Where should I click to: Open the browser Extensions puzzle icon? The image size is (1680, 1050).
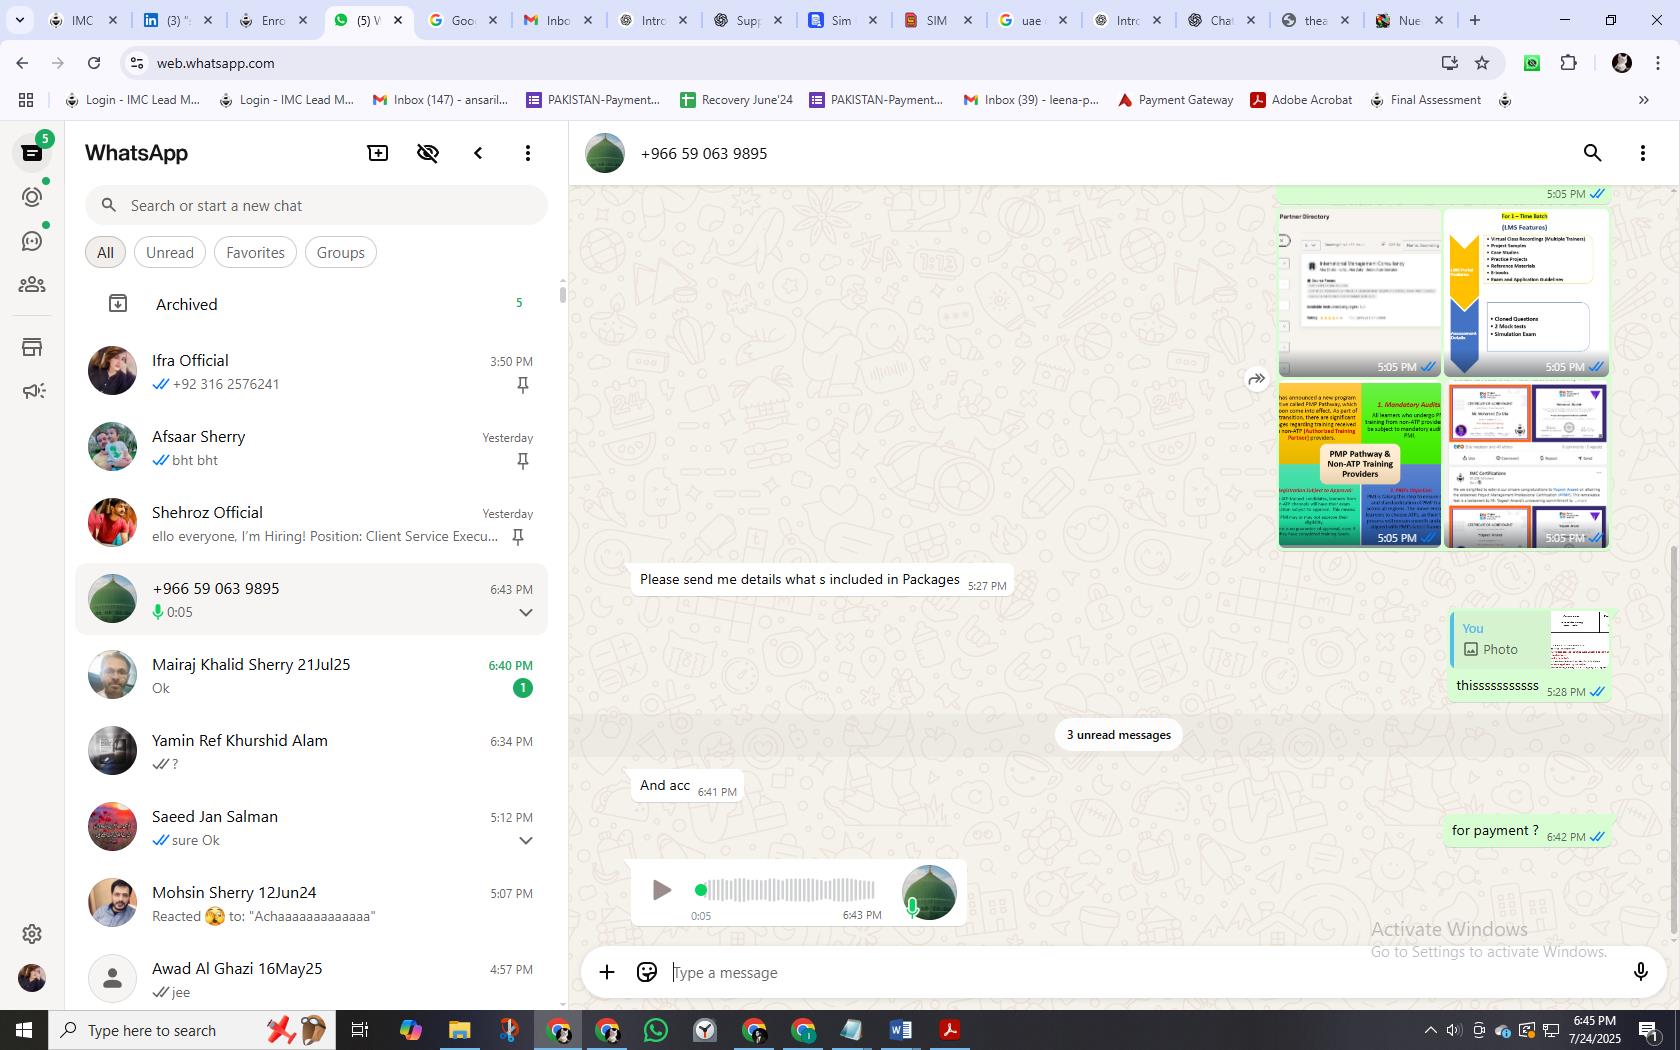point(1568,63)
